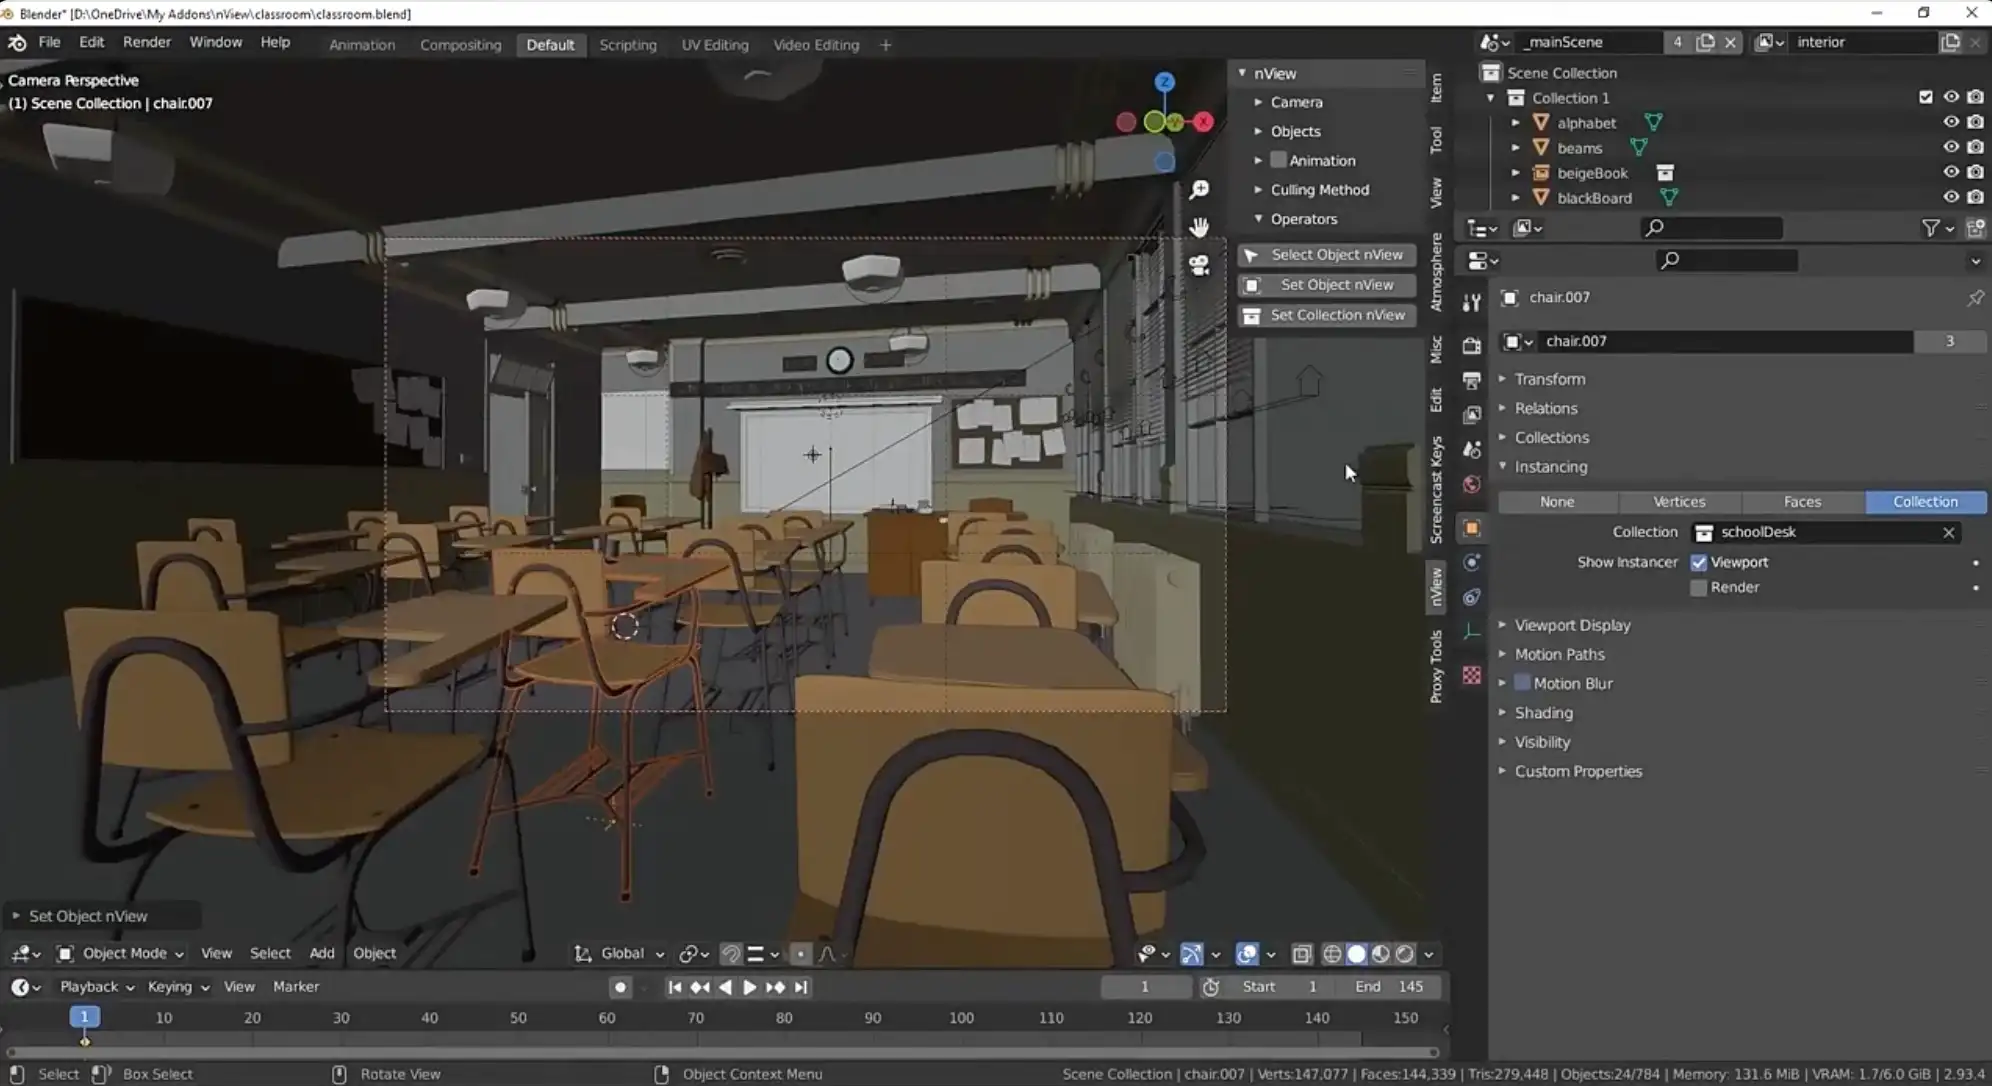
Task: Open the Output Properties tab
Action: tap(1471, 379)
